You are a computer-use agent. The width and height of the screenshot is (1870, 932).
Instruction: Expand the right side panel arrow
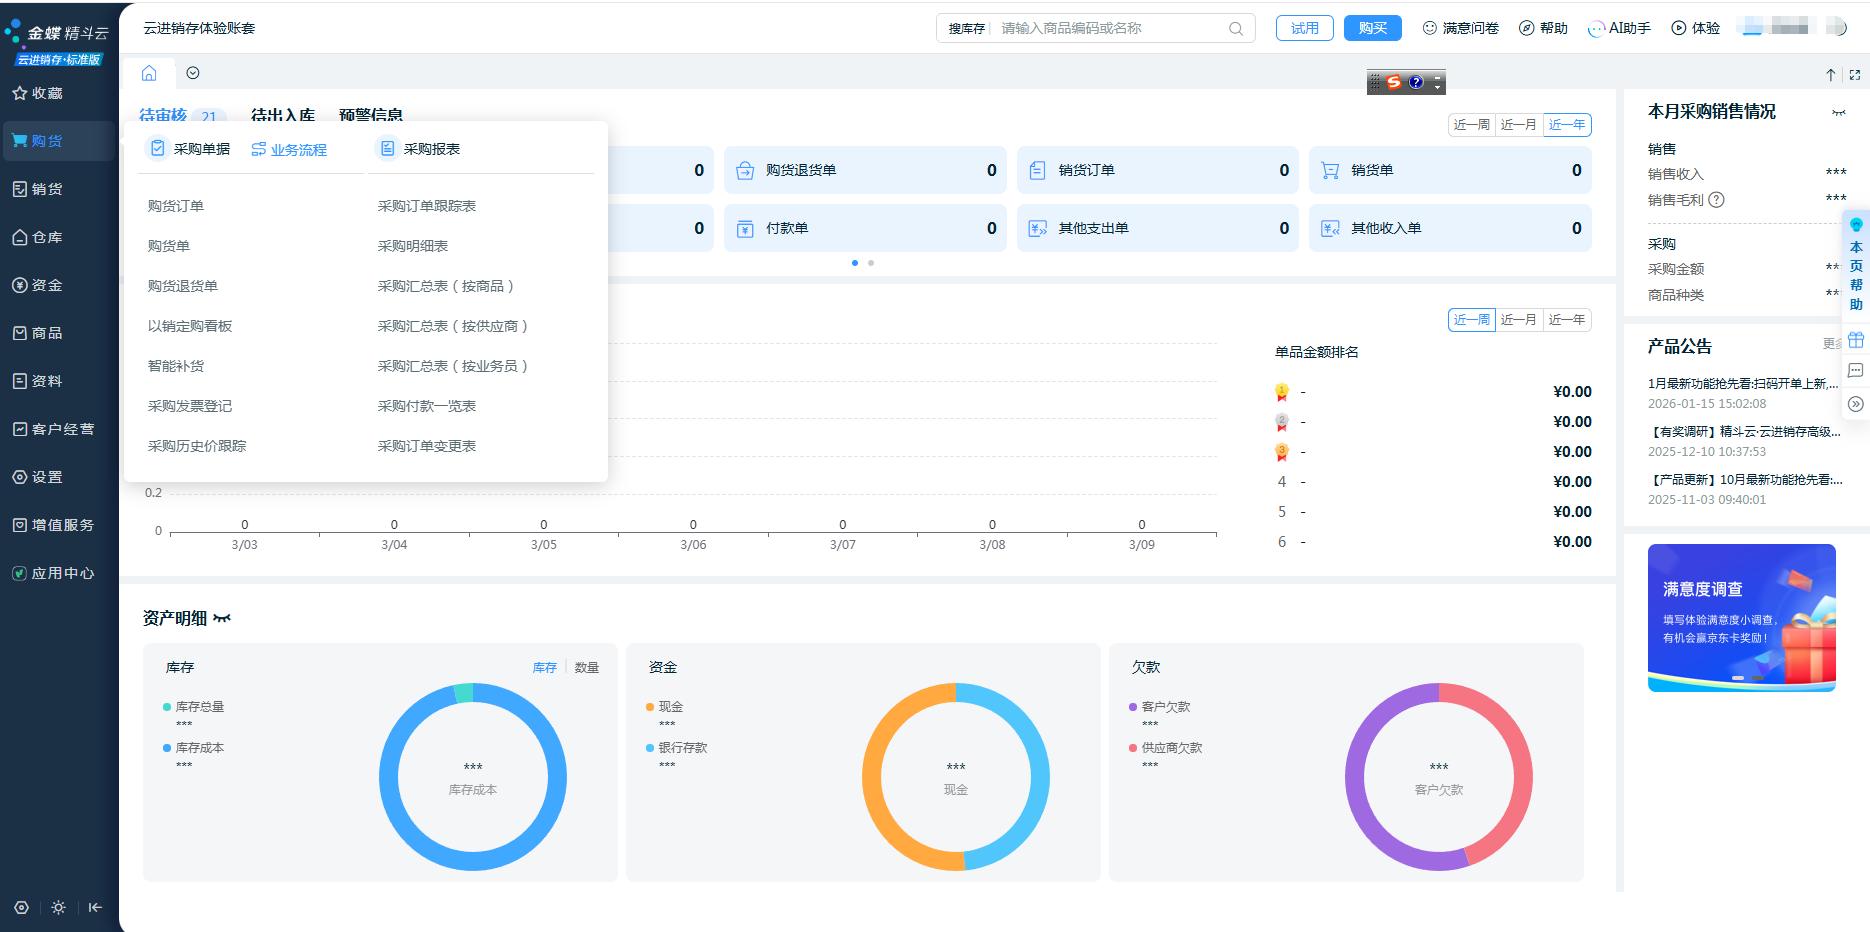[x=1856, y=404]
